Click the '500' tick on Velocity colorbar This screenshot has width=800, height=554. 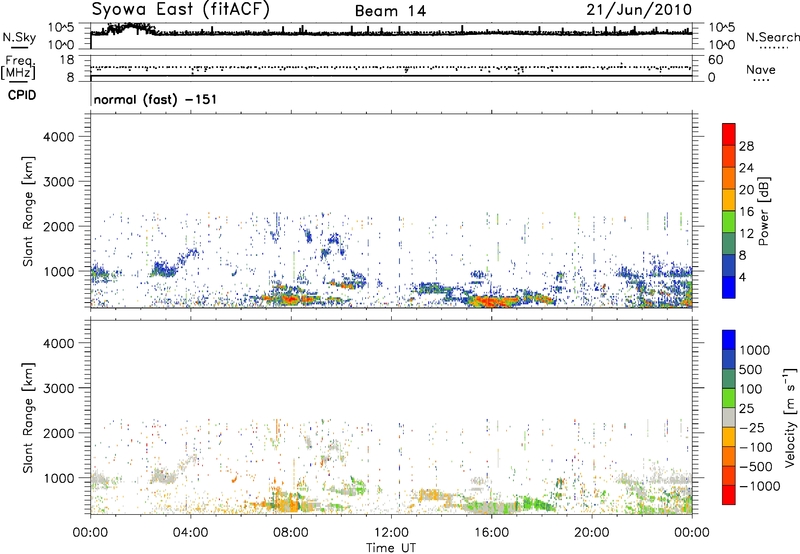[750, 370]
